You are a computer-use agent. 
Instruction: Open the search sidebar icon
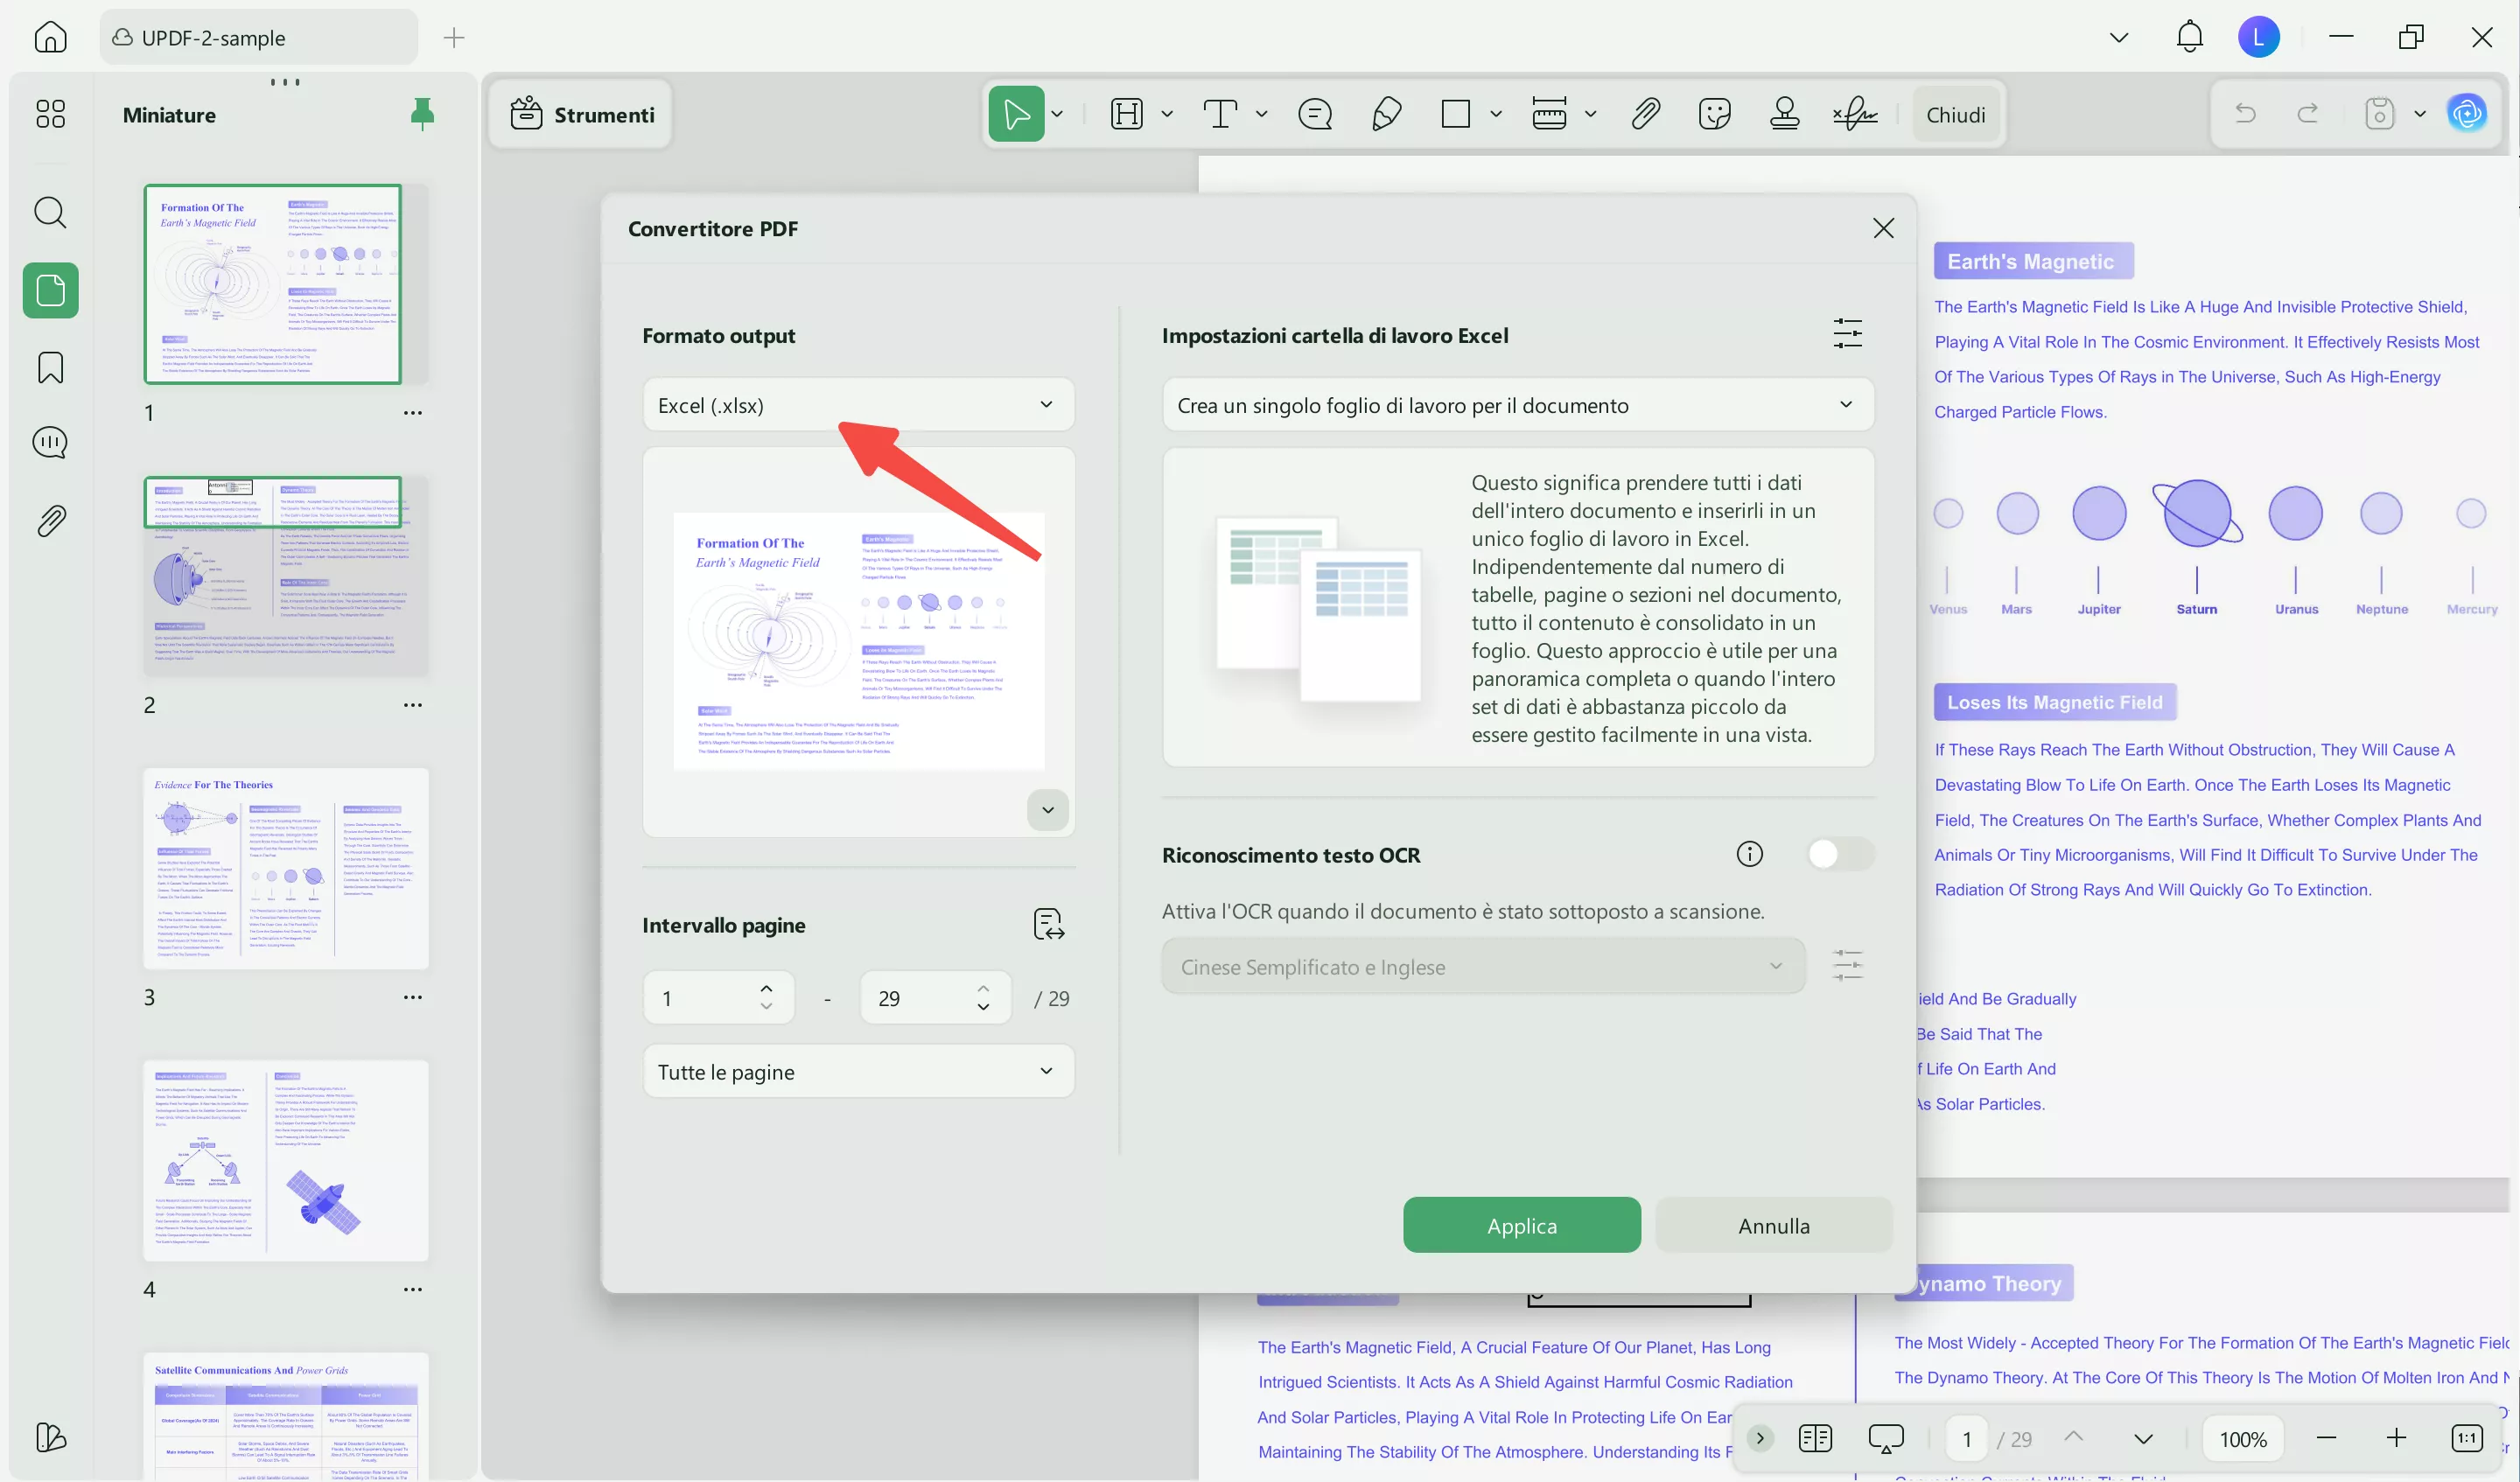point(50,213)
